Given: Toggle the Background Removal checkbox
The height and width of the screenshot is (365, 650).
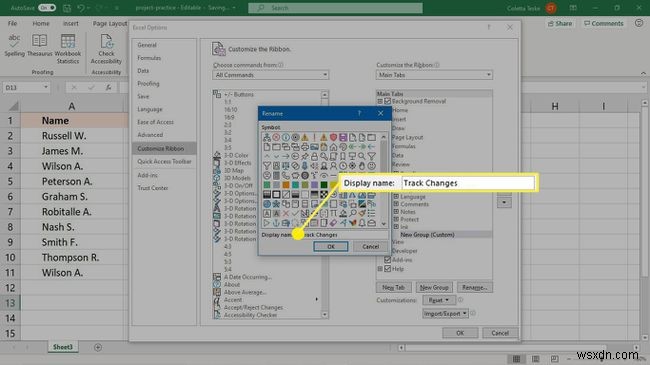Looking at the screenshot, I should (x=388, y=101).
